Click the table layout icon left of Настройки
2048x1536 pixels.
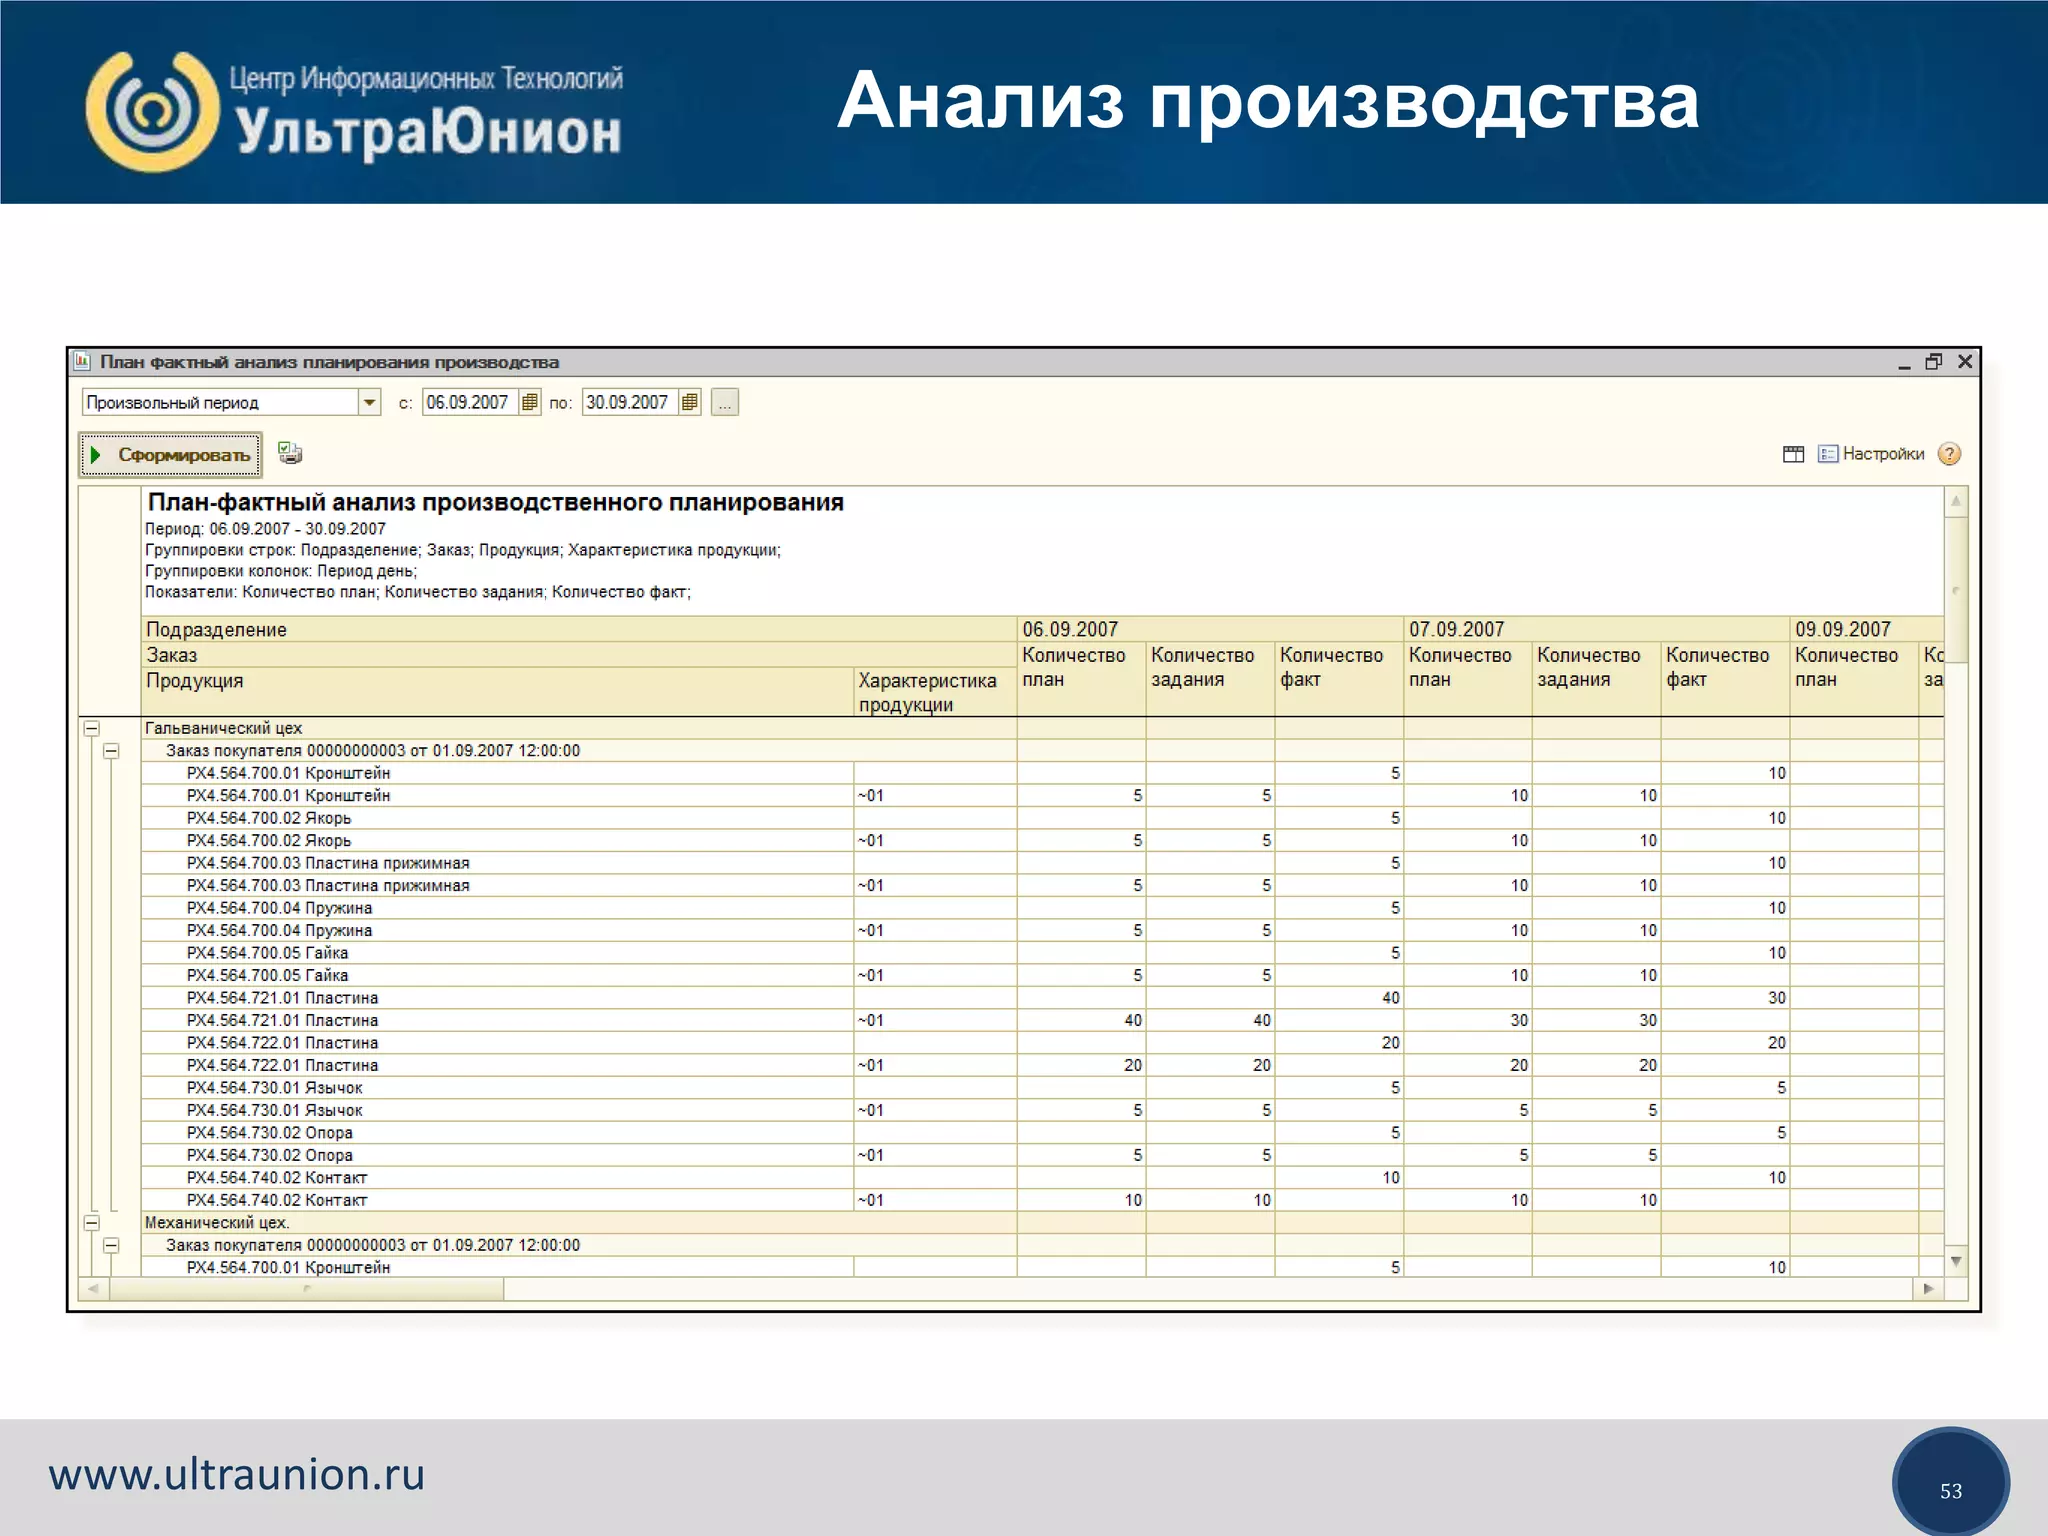(x=1794, y=454)
